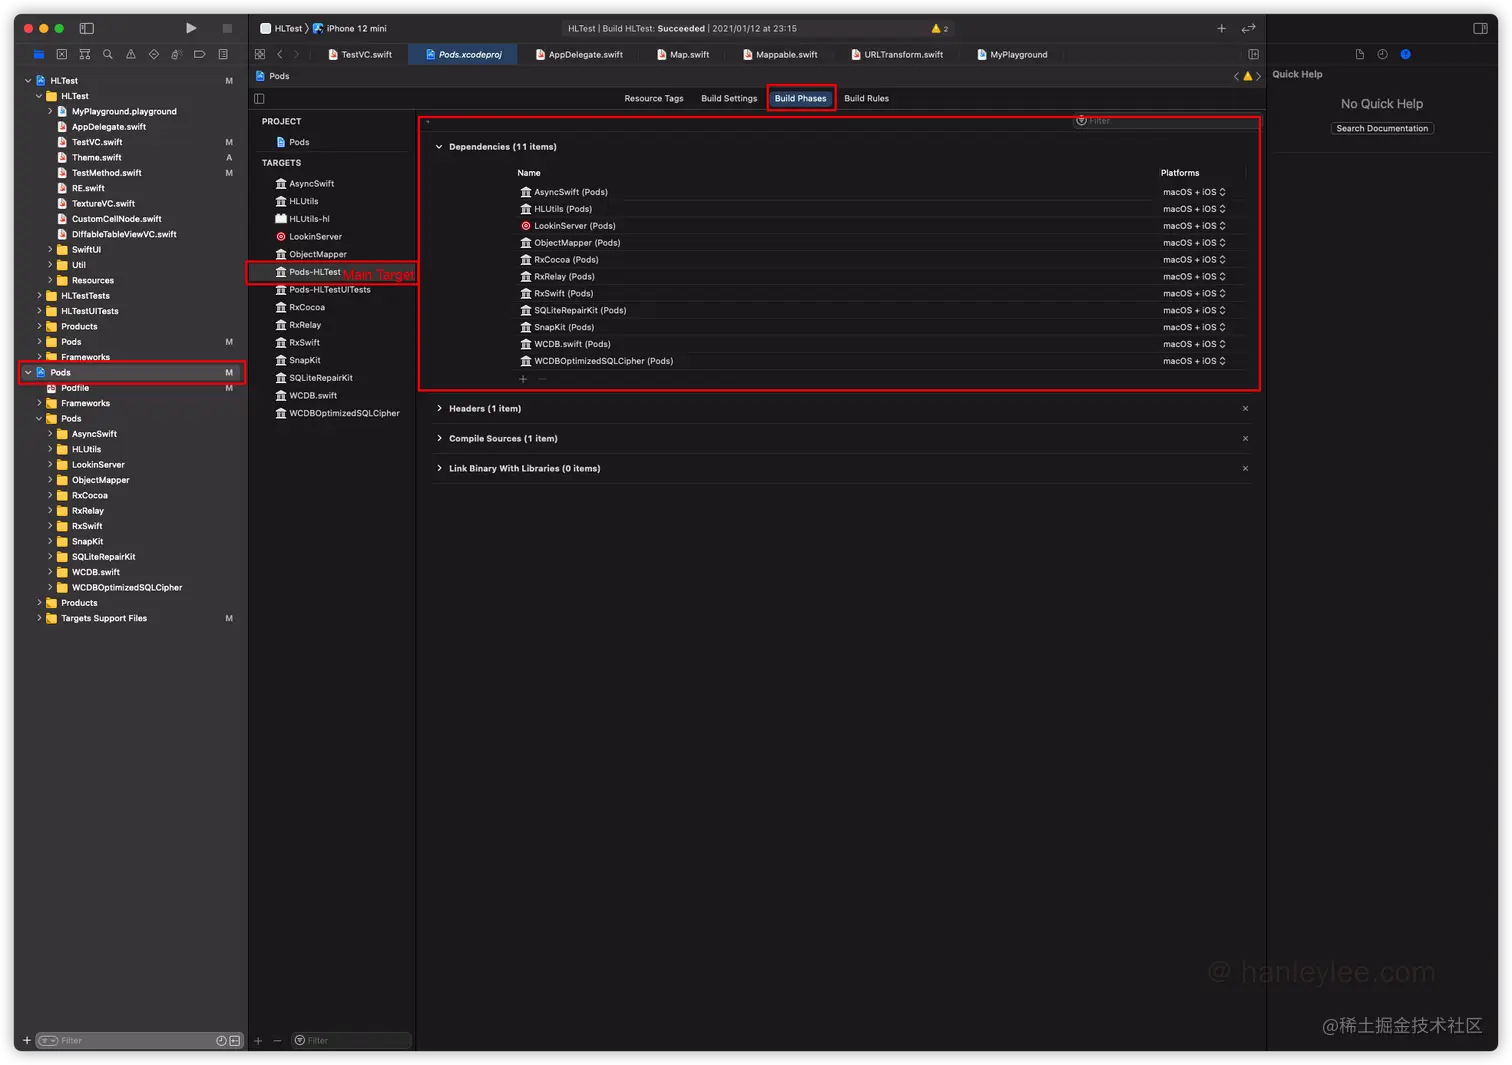Open the Podfile in navigator
The height and width of the screenshot is (1065, 1512).
tap(74, 388)
